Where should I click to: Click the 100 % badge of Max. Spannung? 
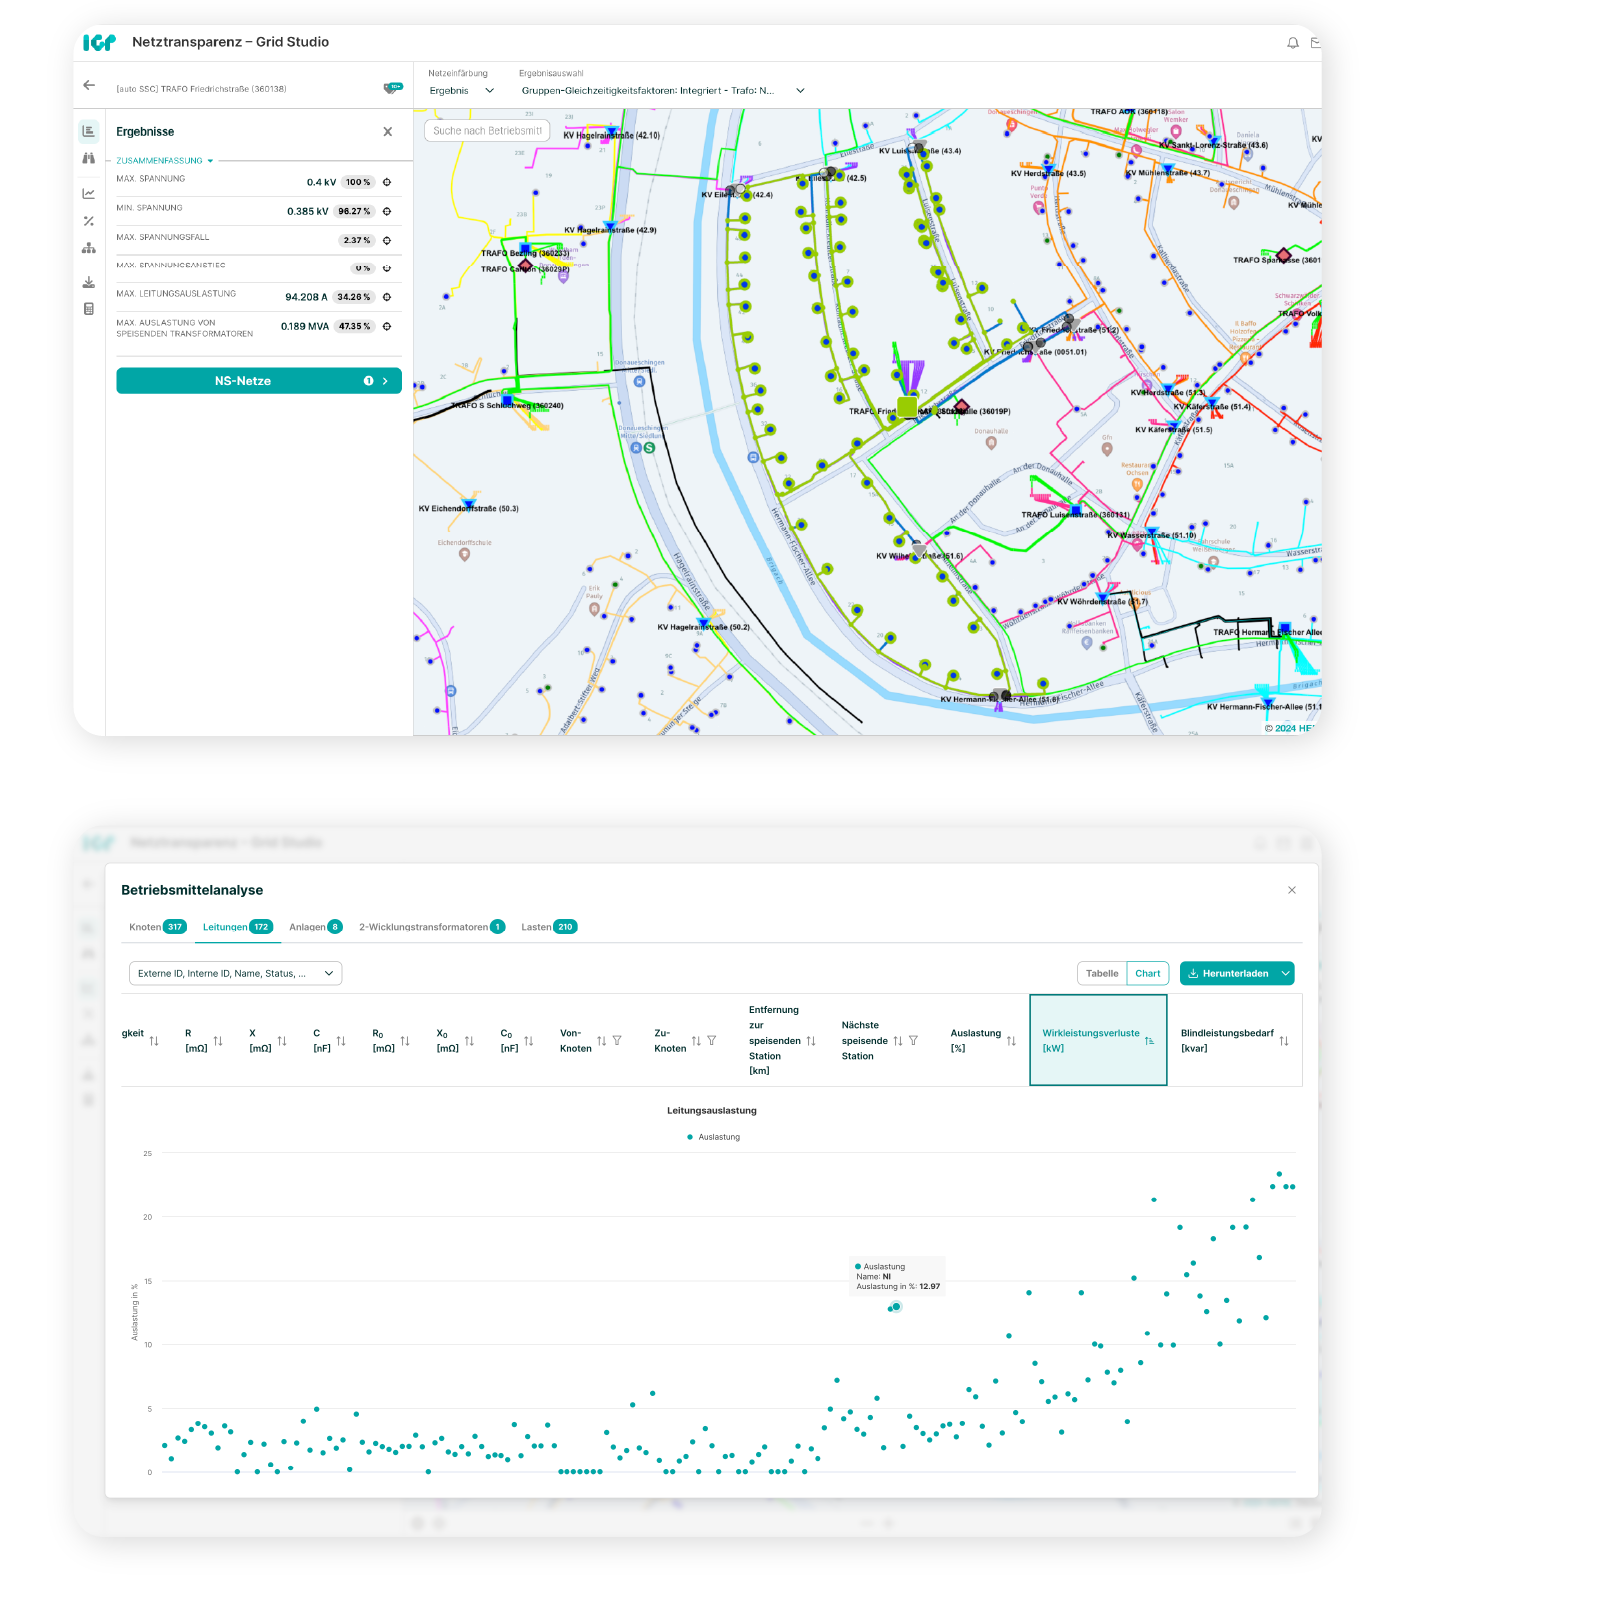click(358, 182)
